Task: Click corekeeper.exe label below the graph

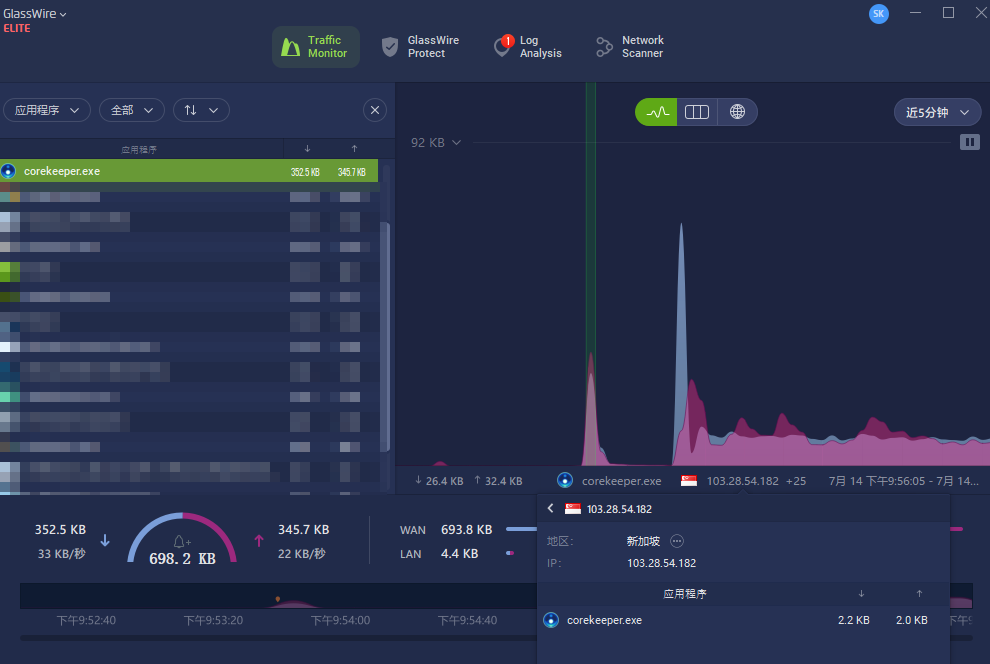Action: pyautogui.click(x=622, y=481)
